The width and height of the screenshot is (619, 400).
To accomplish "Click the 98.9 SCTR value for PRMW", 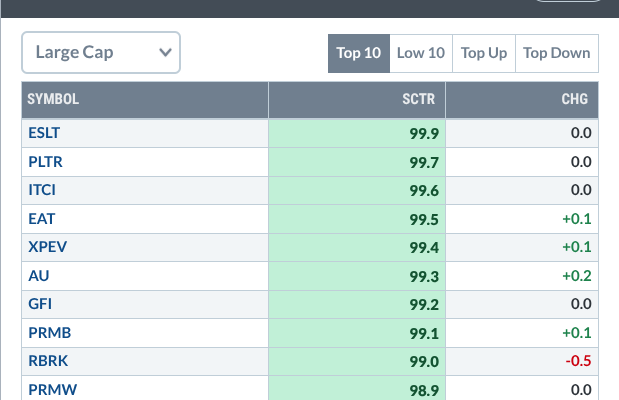I will tap(424, 391).
